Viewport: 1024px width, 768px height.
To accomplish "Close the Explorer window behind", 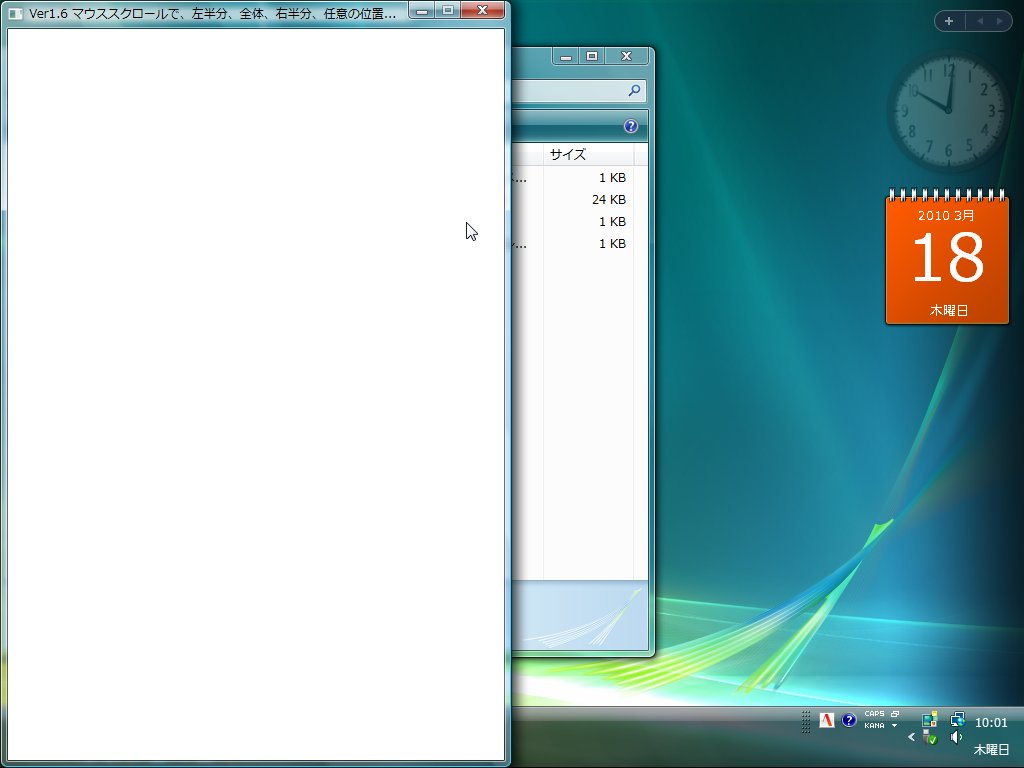I will (x=626, y=57).
